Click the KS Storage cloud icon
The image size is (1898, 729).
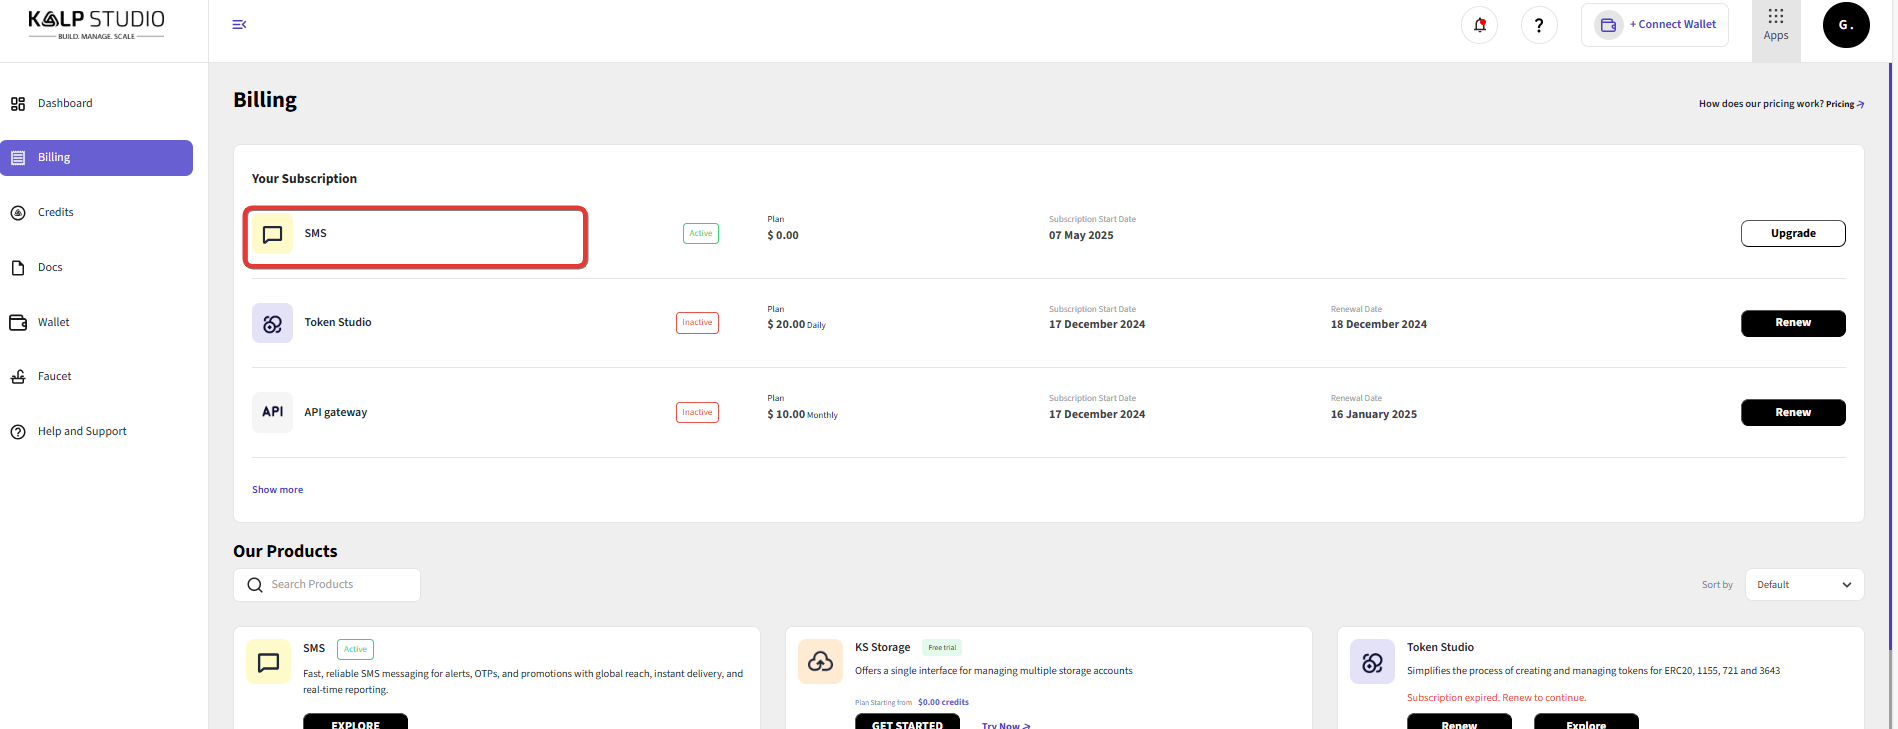pos(820,662)
